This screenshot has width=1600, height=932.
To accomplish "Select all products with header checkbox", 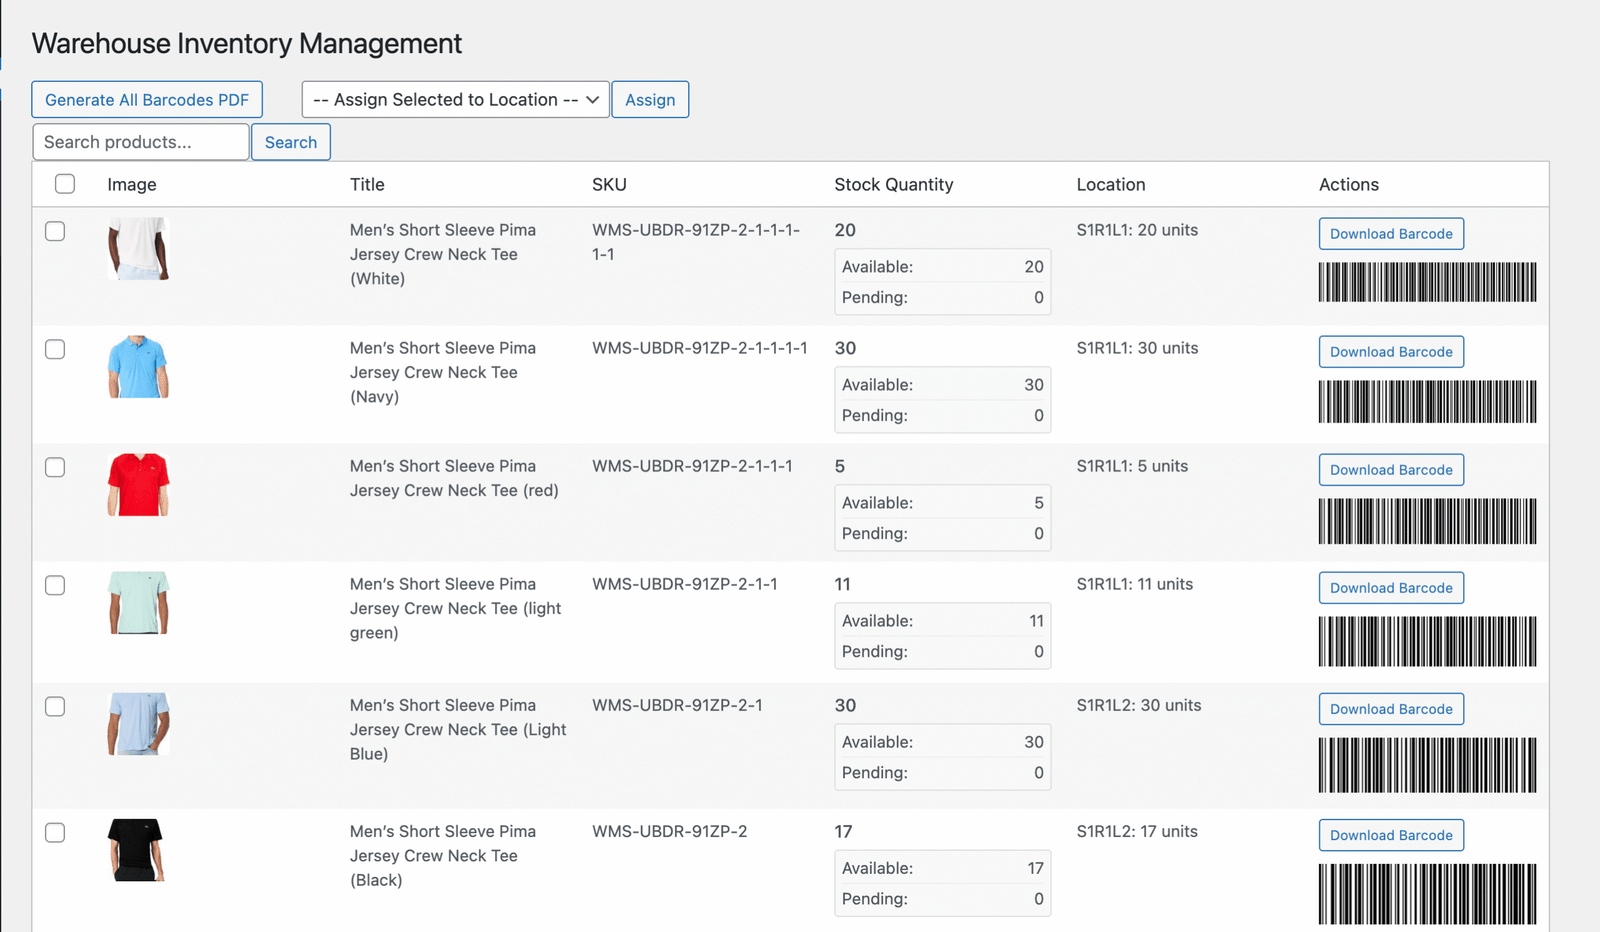I will [65, 184].
